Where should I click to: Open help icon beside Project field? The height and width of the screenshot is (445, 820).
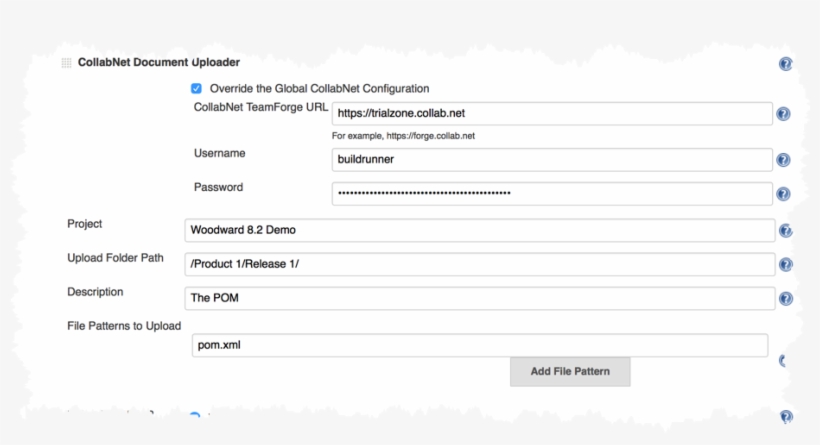point(785,231)
